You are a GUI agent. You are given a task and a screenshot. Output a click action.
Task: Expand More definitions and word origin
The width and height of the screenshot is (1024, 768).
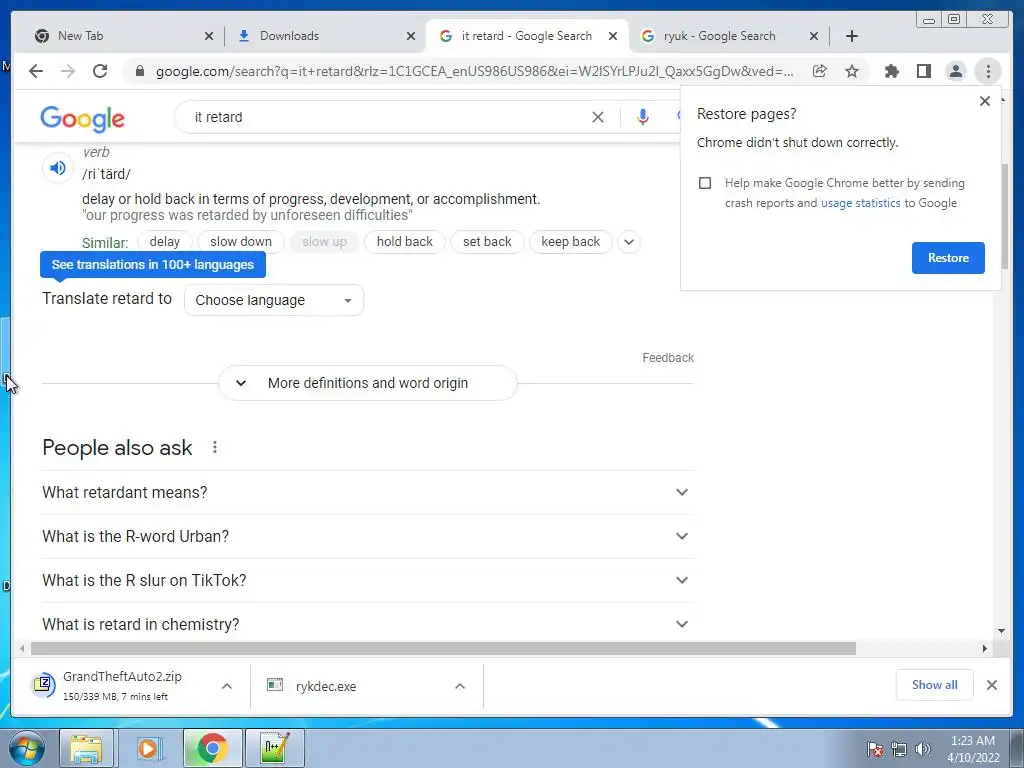tap(368, 383)
